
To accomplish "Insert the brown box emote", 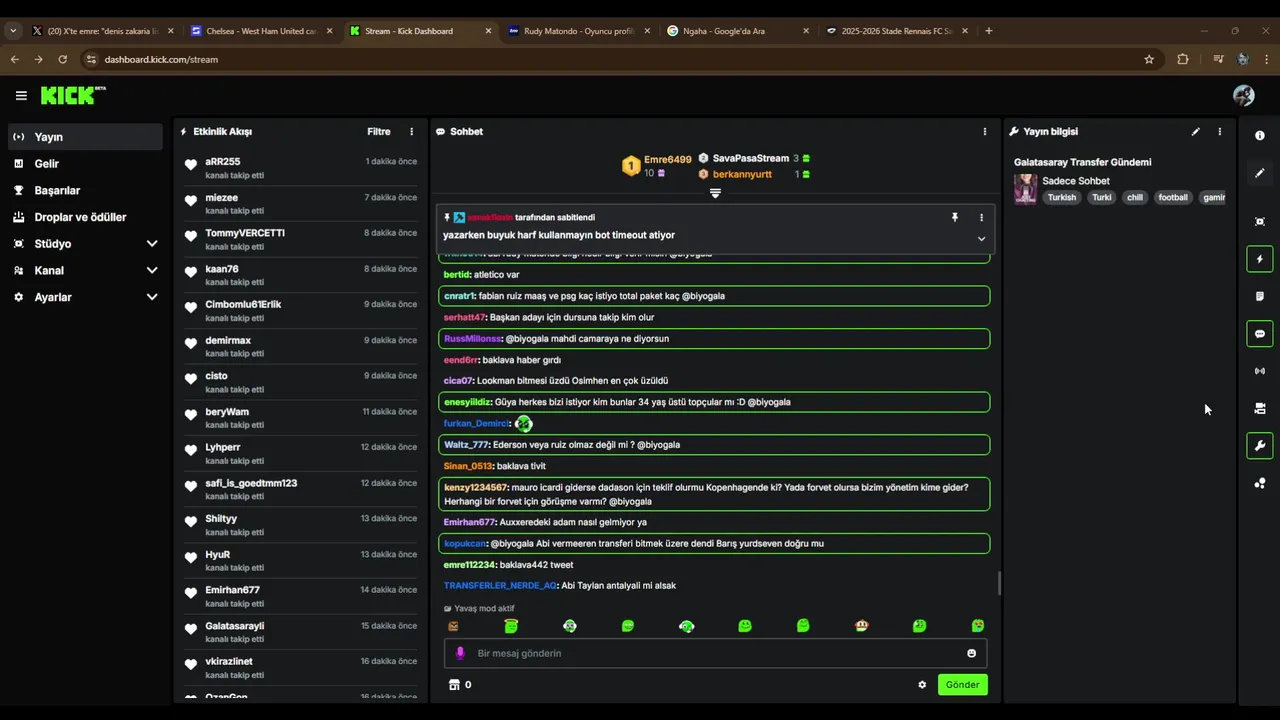I will tap(453, 626).
